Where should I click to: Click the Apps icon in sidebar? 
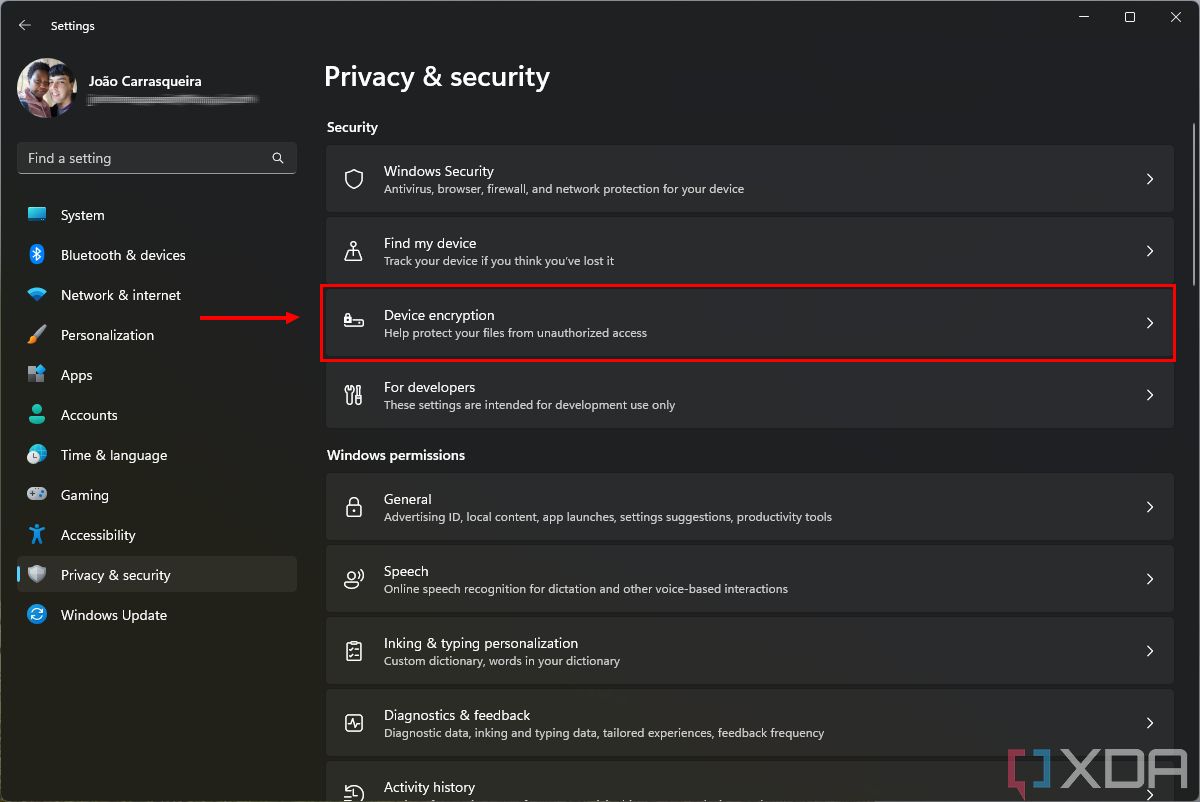[x=37, y=375]
